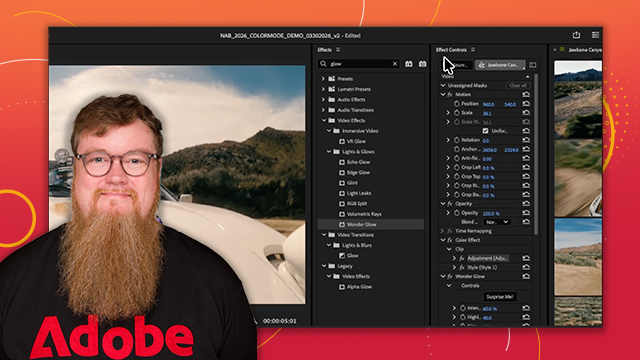Toggle animation stopwatch for Opacity value
This screenshot has width=640, height=360.
pyautogui.click(x=457, y=213)
